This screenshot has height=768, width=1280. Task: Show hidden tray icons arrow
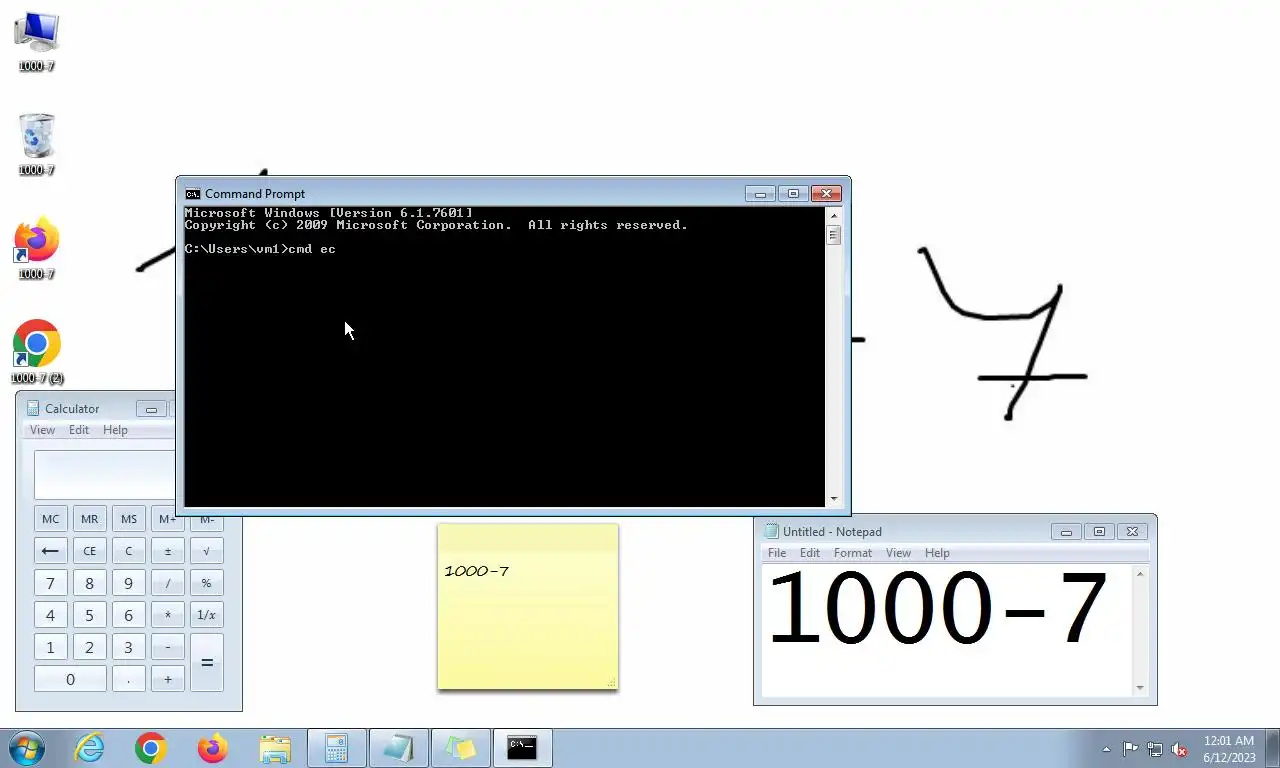[1106, 749]
